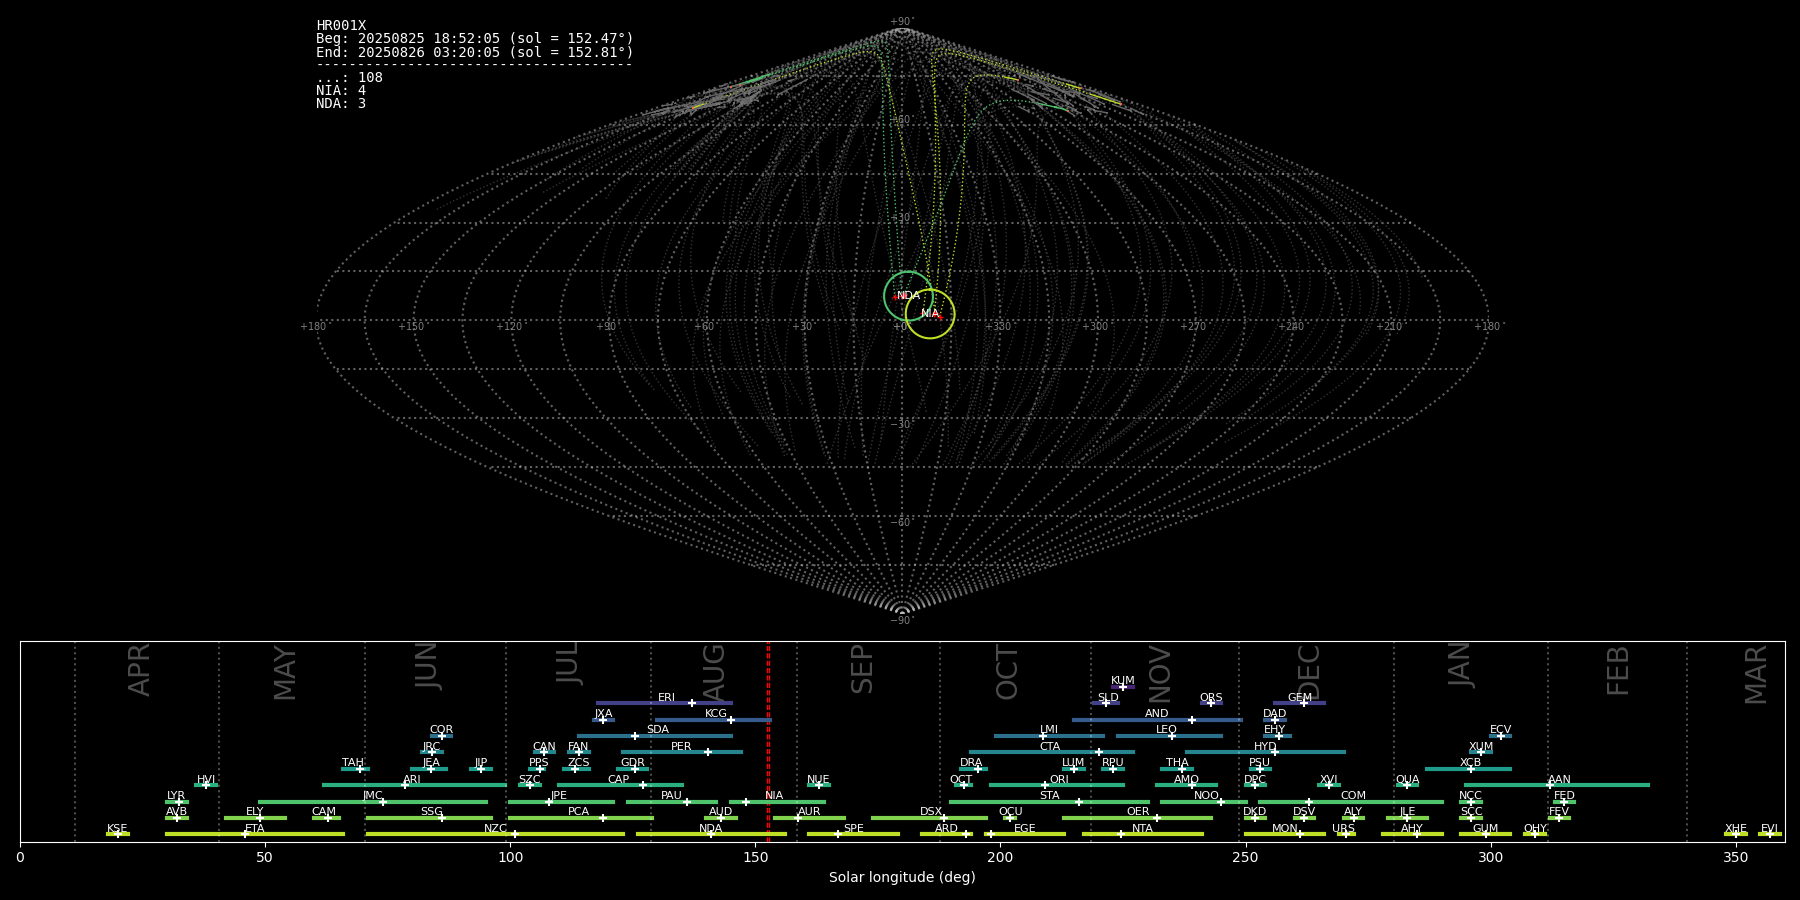Select the XCB shower bar
Viewport: 1800px width, 900px height.
[1468, 769]
